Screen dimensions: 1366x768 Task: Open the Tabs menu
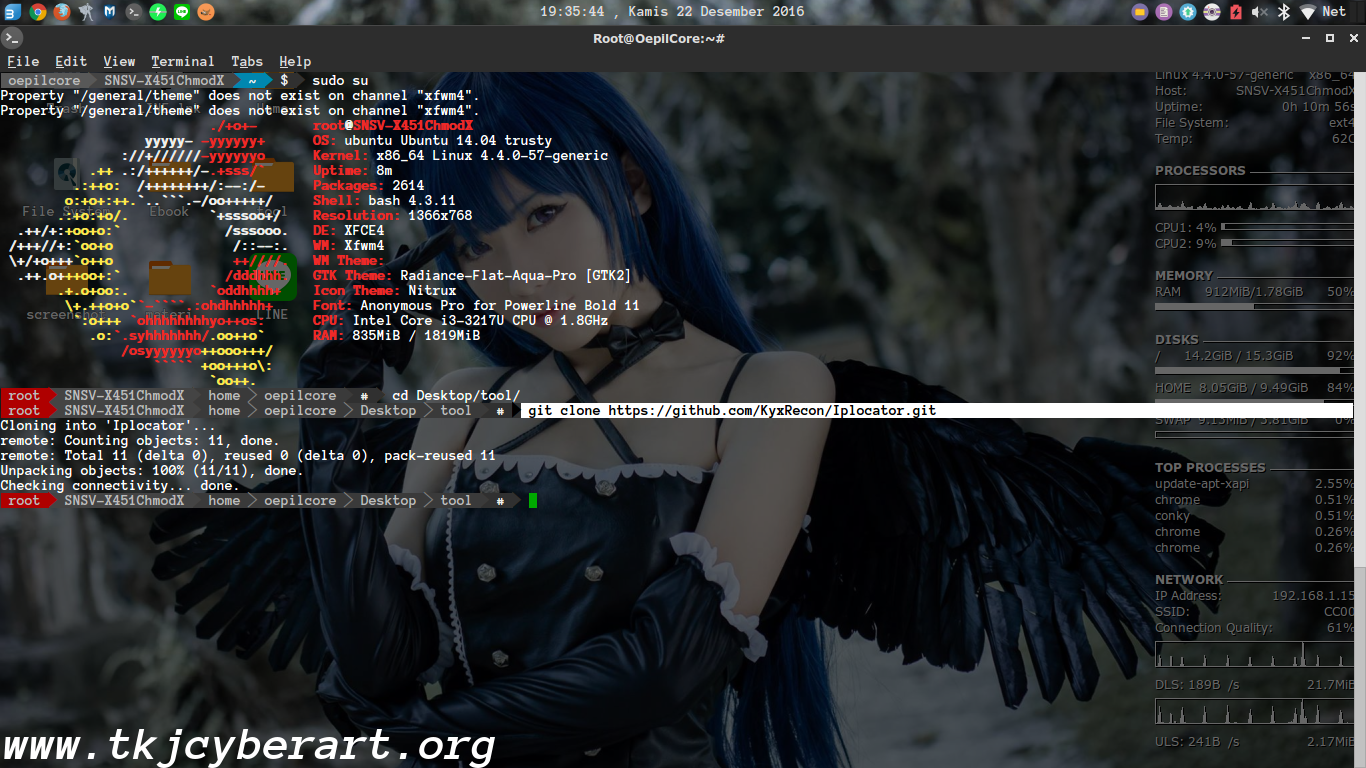pos(246,61)
